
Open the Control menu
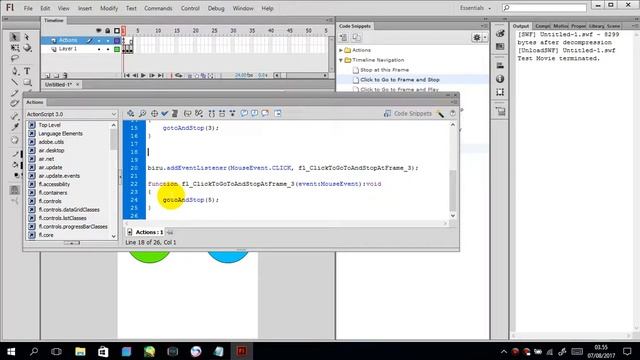190,8
